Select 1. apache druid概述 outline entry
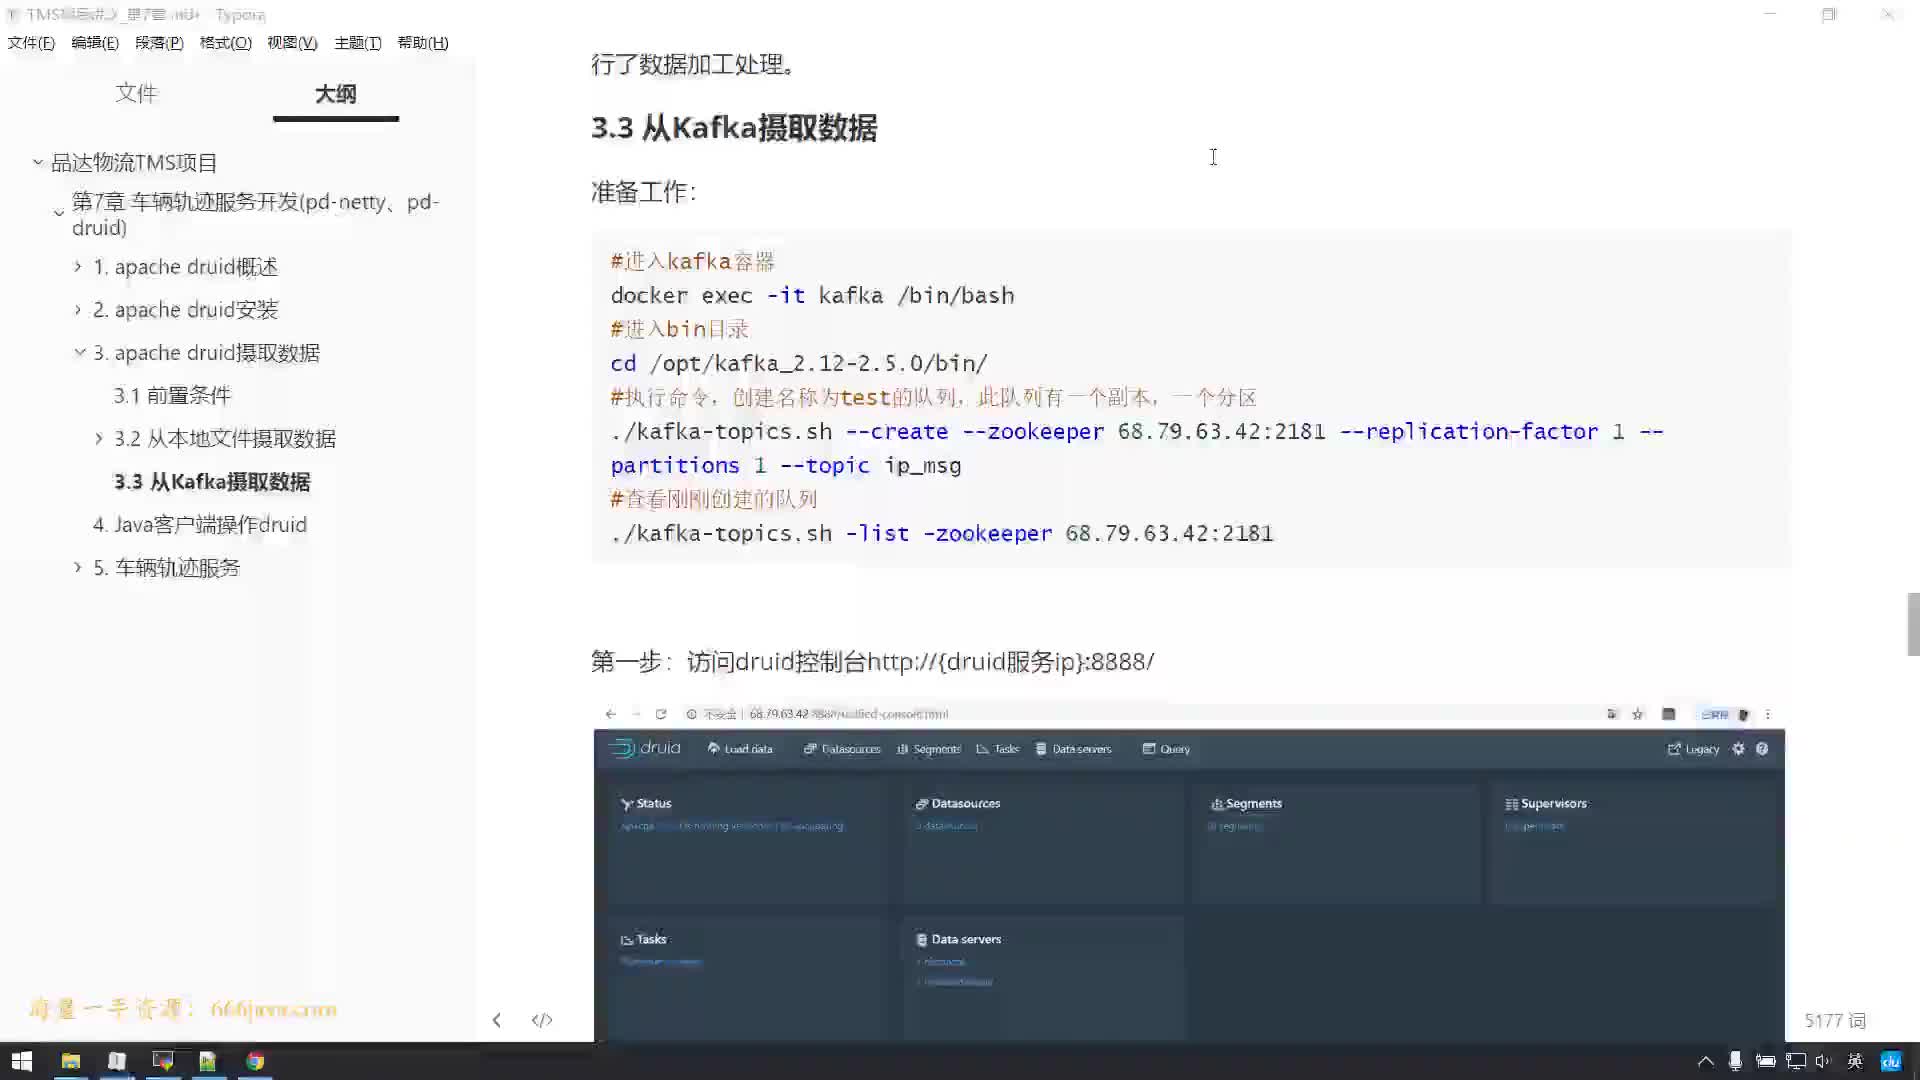Viewport: 1920px width, 1080px height. 186,266
